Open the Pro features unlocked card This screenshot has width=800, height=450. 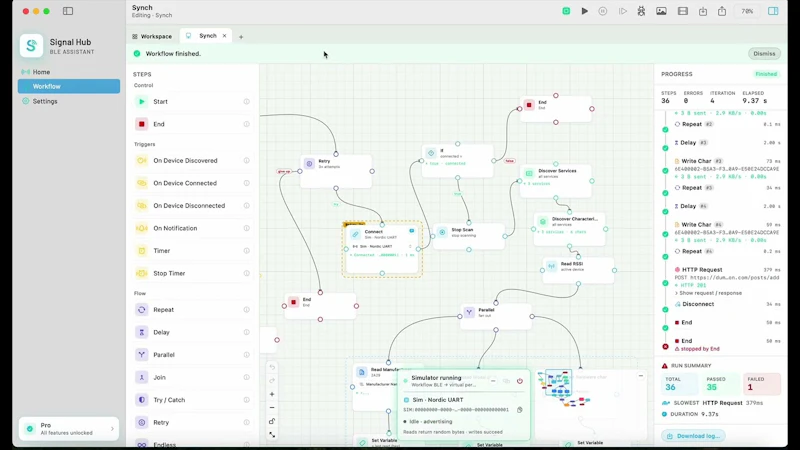69,429
